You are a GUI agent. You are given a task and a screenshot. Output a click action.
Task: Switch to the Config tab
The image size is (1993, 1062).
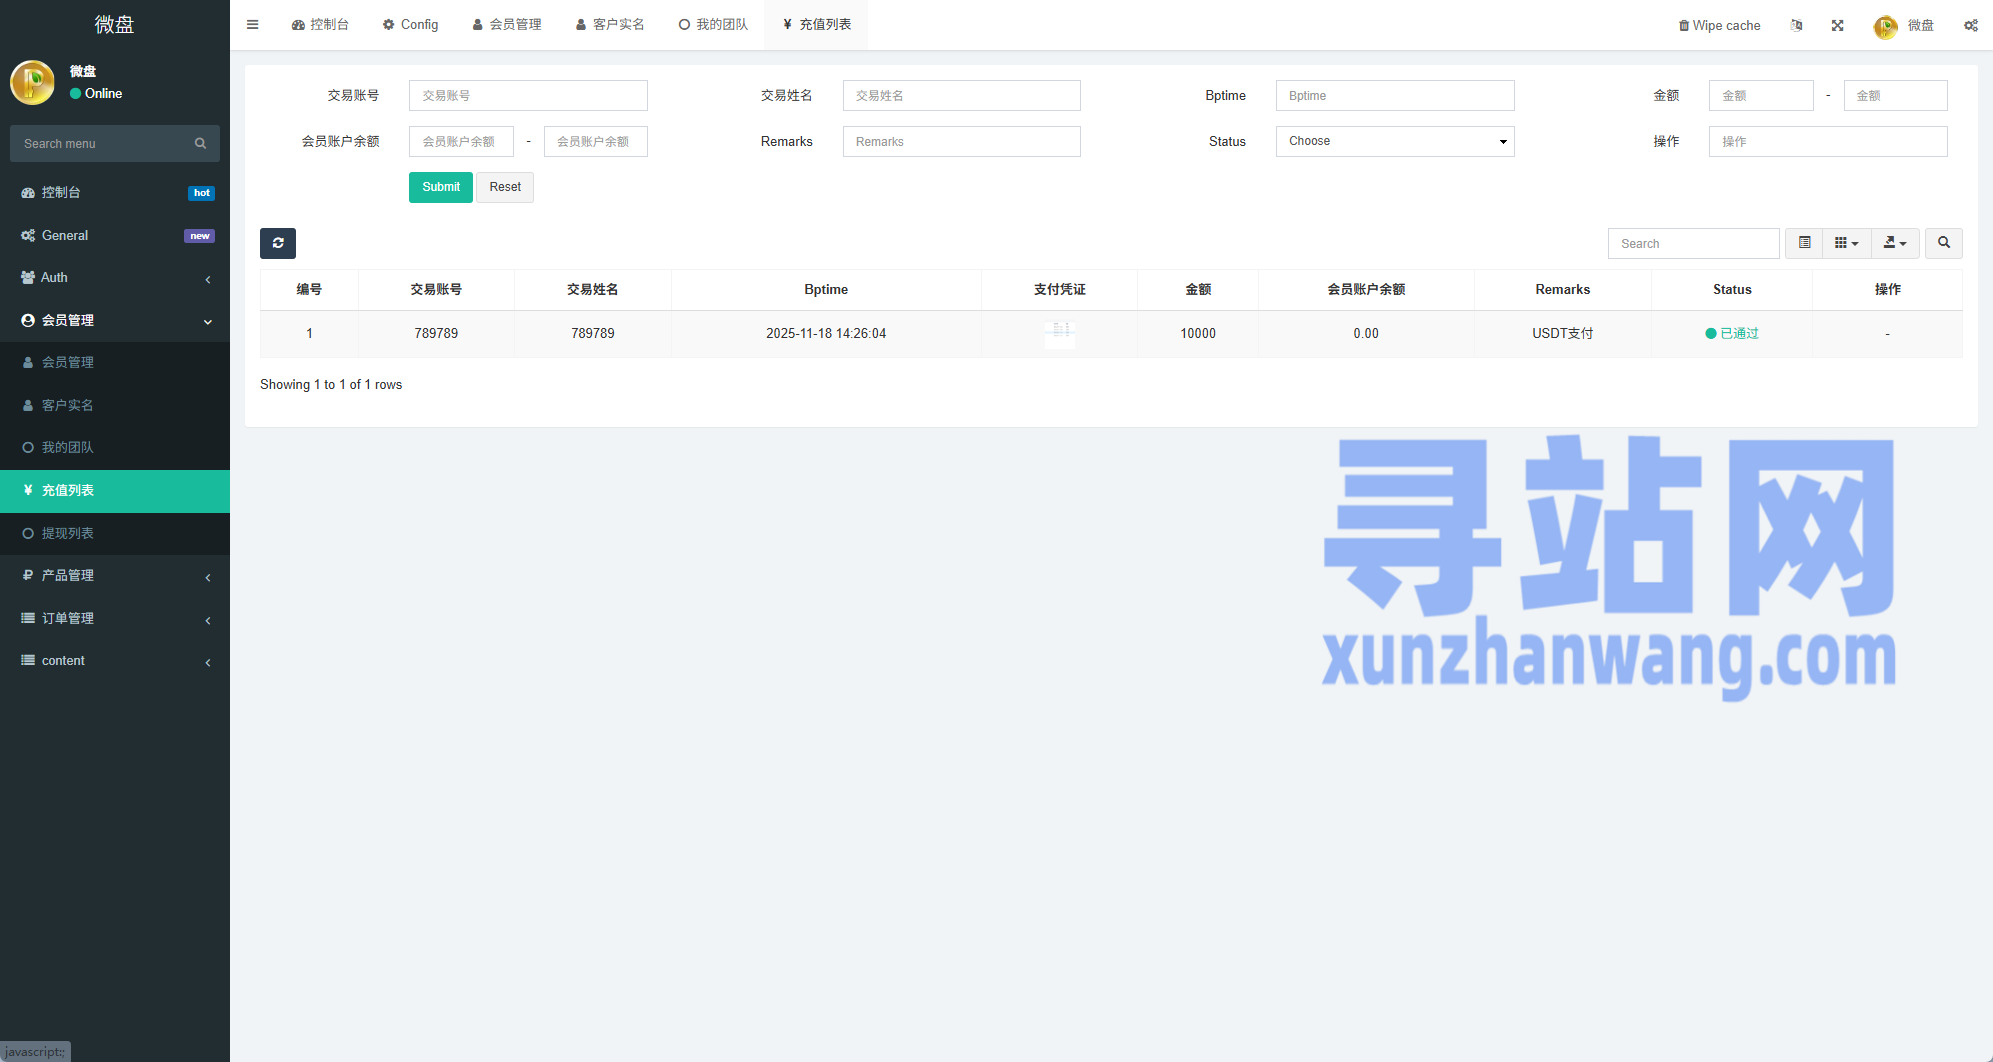(410, 25)
